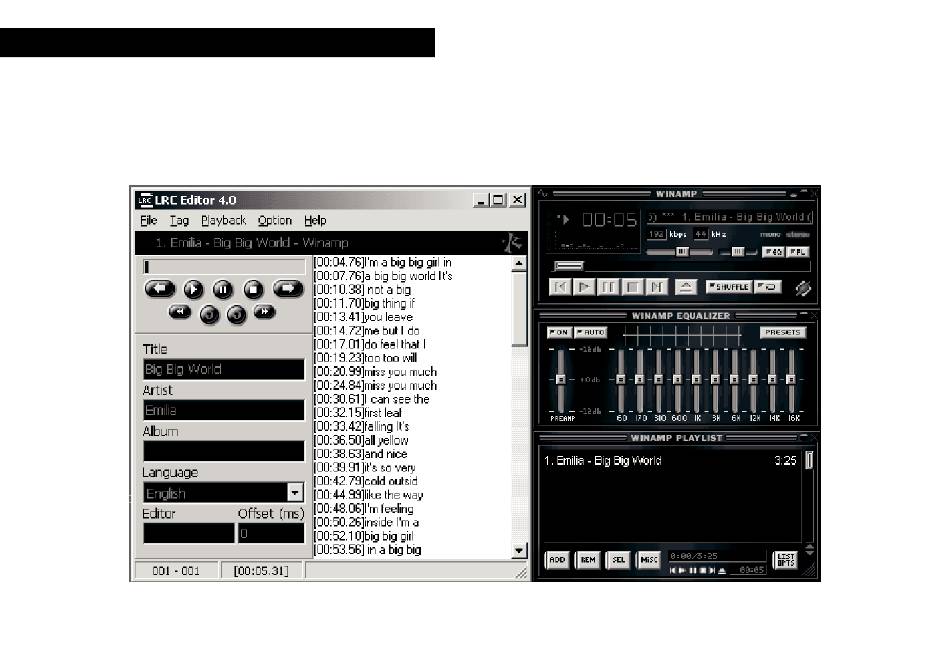Click the playlist MISC button

point(648,560)
